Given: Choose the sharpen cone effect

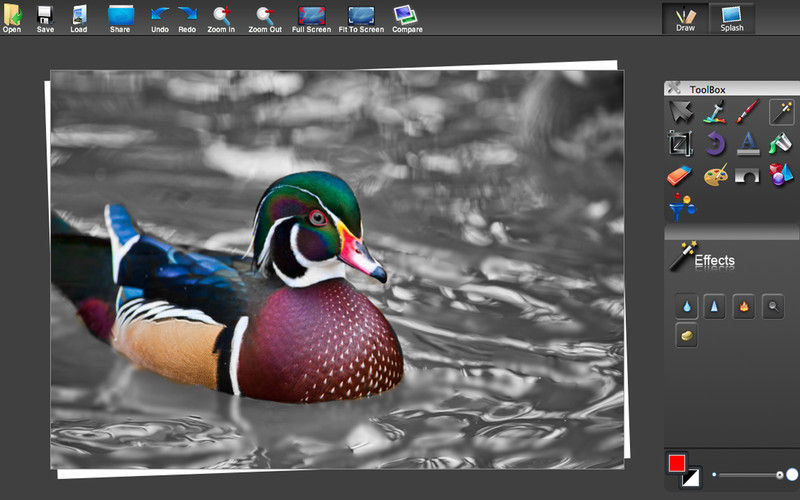Looking at the screenshot, I should coord(714,307).
